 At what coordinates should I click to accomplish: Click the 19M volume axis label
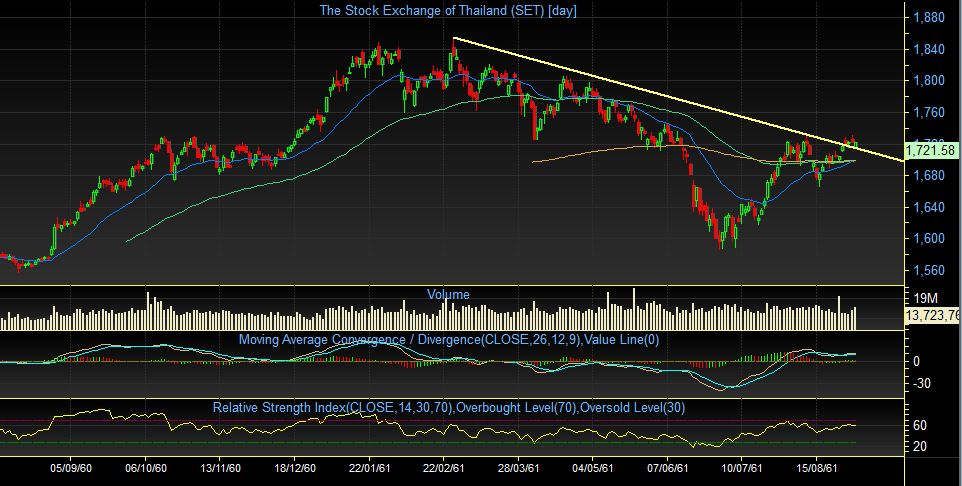coord(925,299)
